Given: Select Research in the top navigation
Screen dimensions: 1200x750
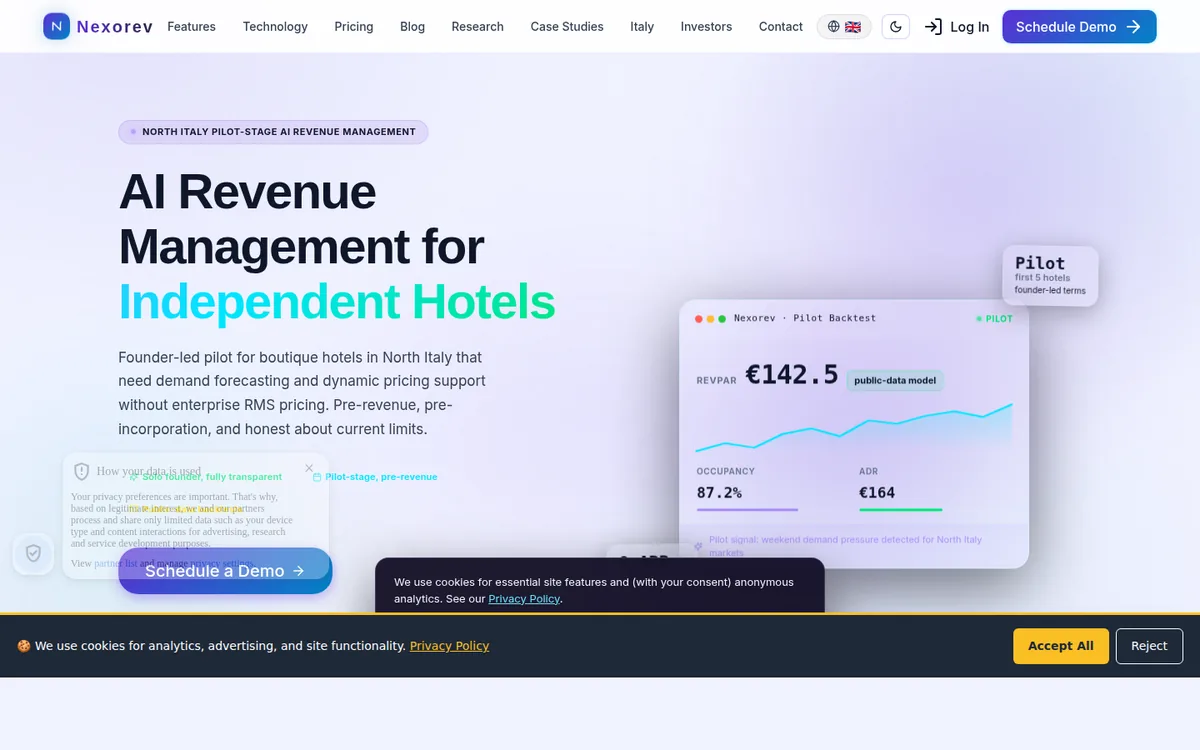Looking at the screenshot, I should click(x=477, y=27).
